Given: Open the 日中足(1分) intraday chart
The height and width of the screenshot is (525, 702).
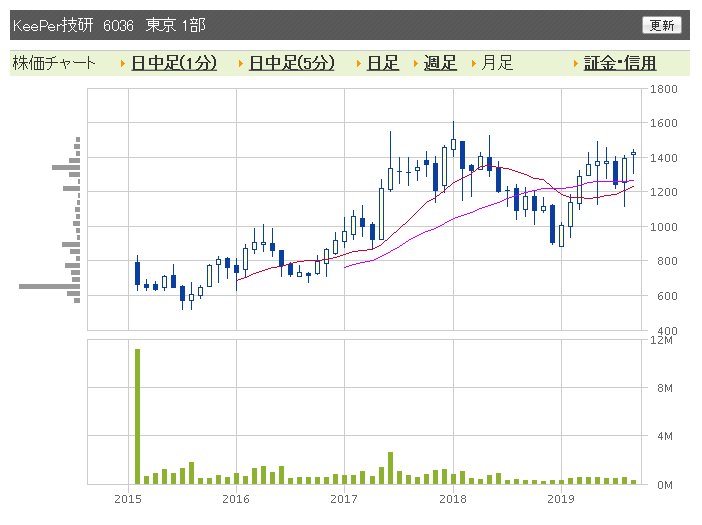Looking at the screenshot, I should [x=174, y=63].
